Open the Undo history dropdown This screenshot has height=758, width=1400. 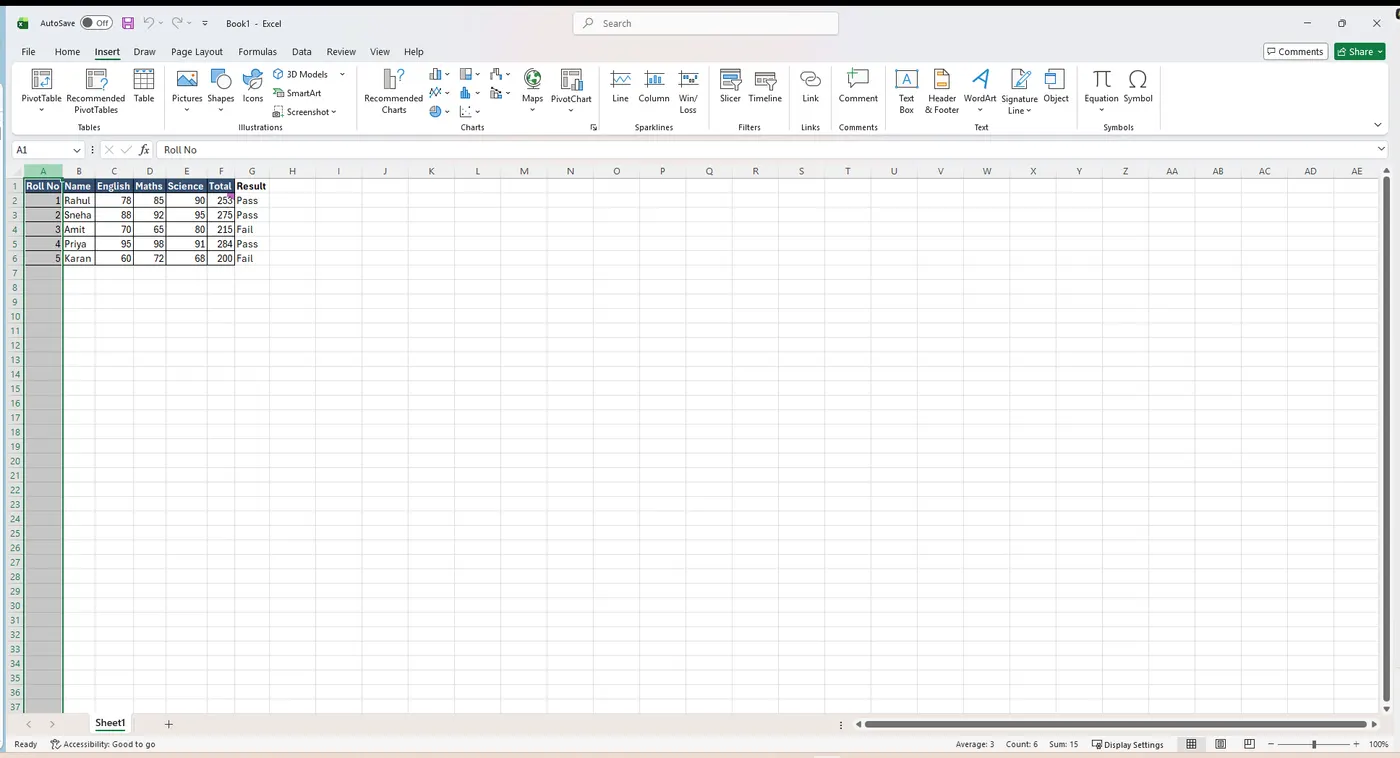(161, 23)
